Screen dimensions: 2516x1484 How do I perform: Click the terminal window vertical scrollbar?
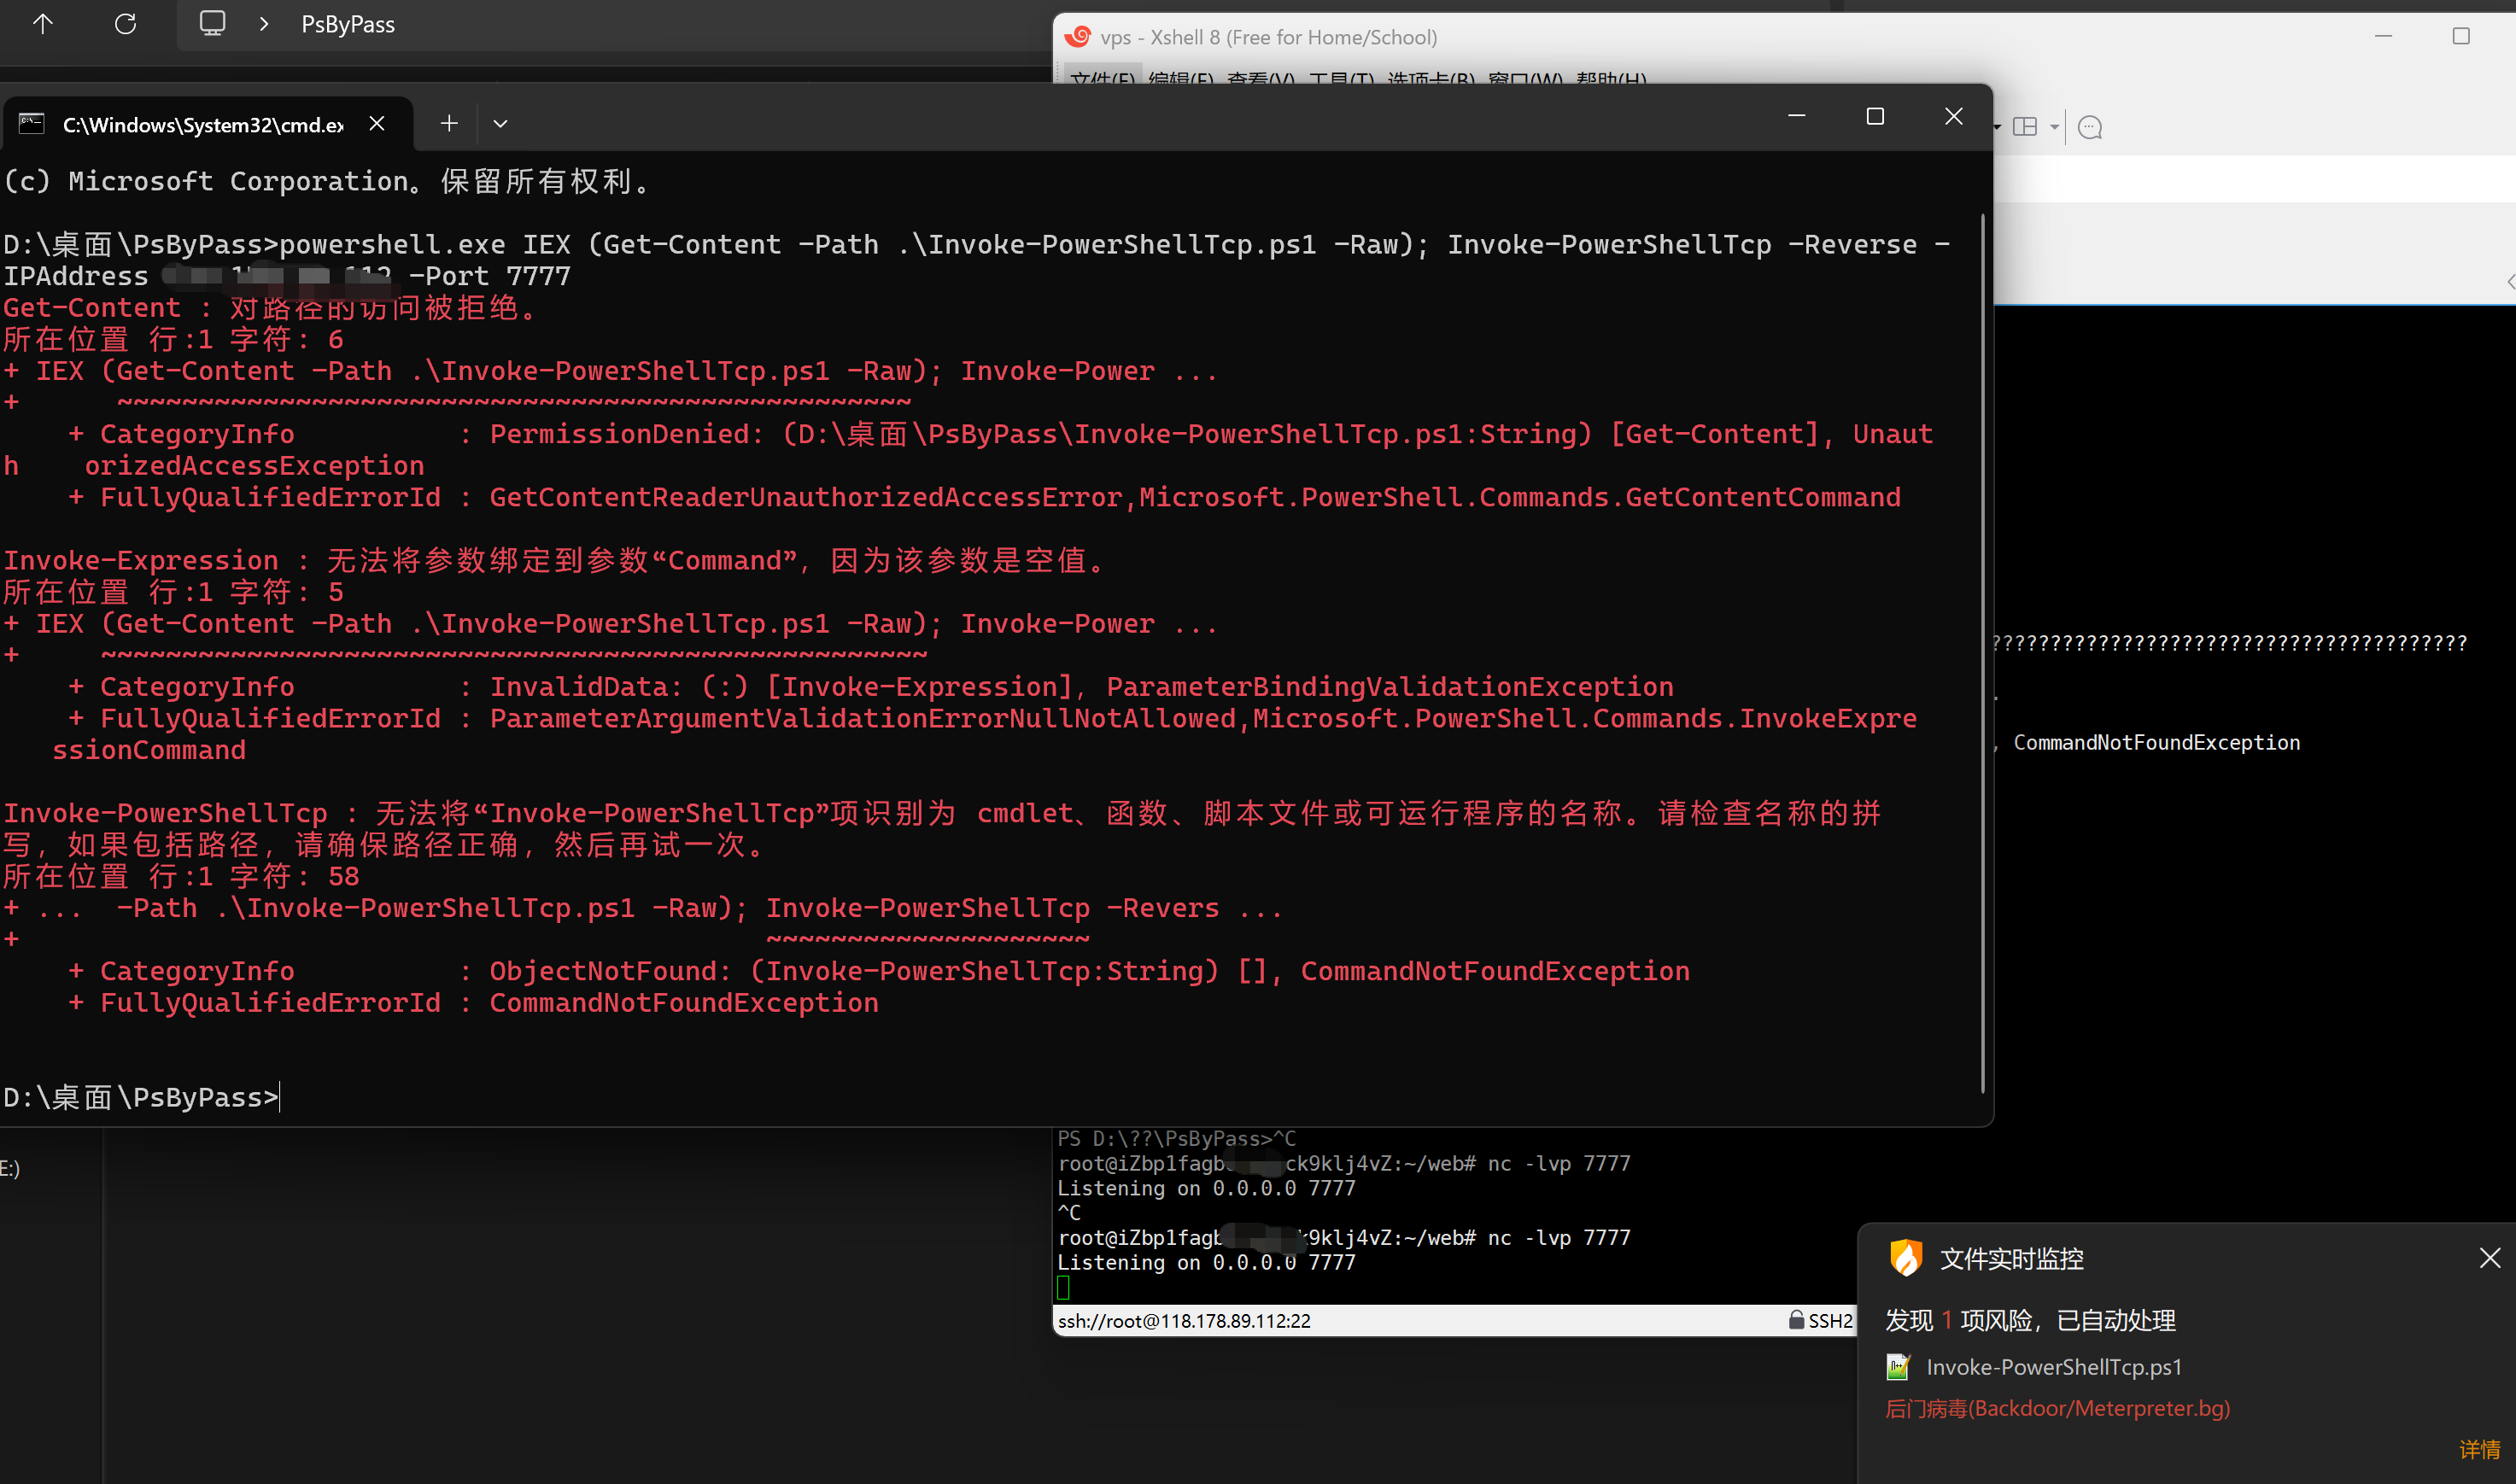pyautogui.click(x=1982, y=650)
